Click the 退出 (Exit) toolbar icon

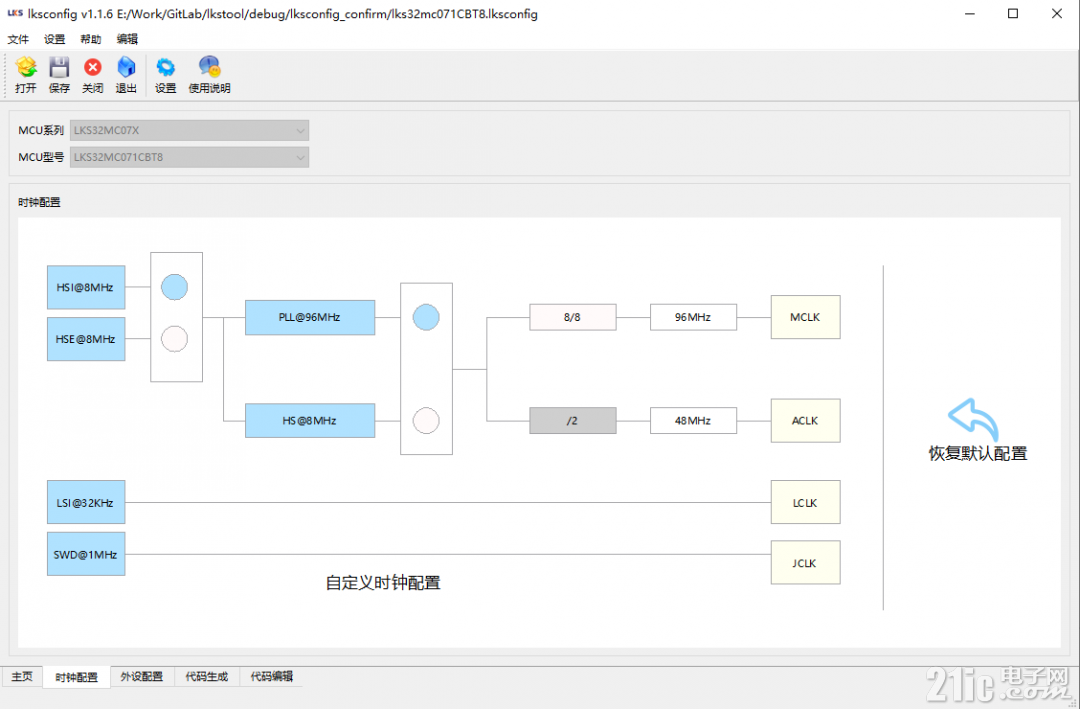pyautogui.click(x=126, y=67)
